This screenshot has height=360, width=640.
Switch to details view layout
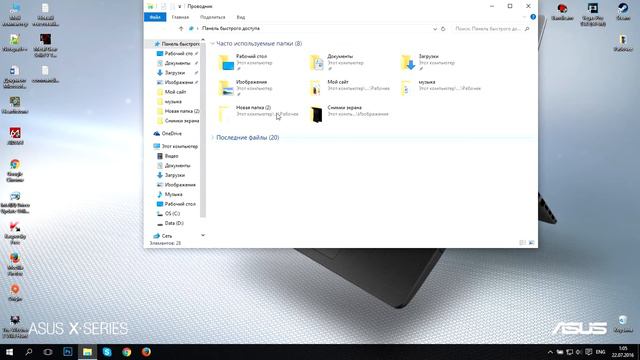522,243
